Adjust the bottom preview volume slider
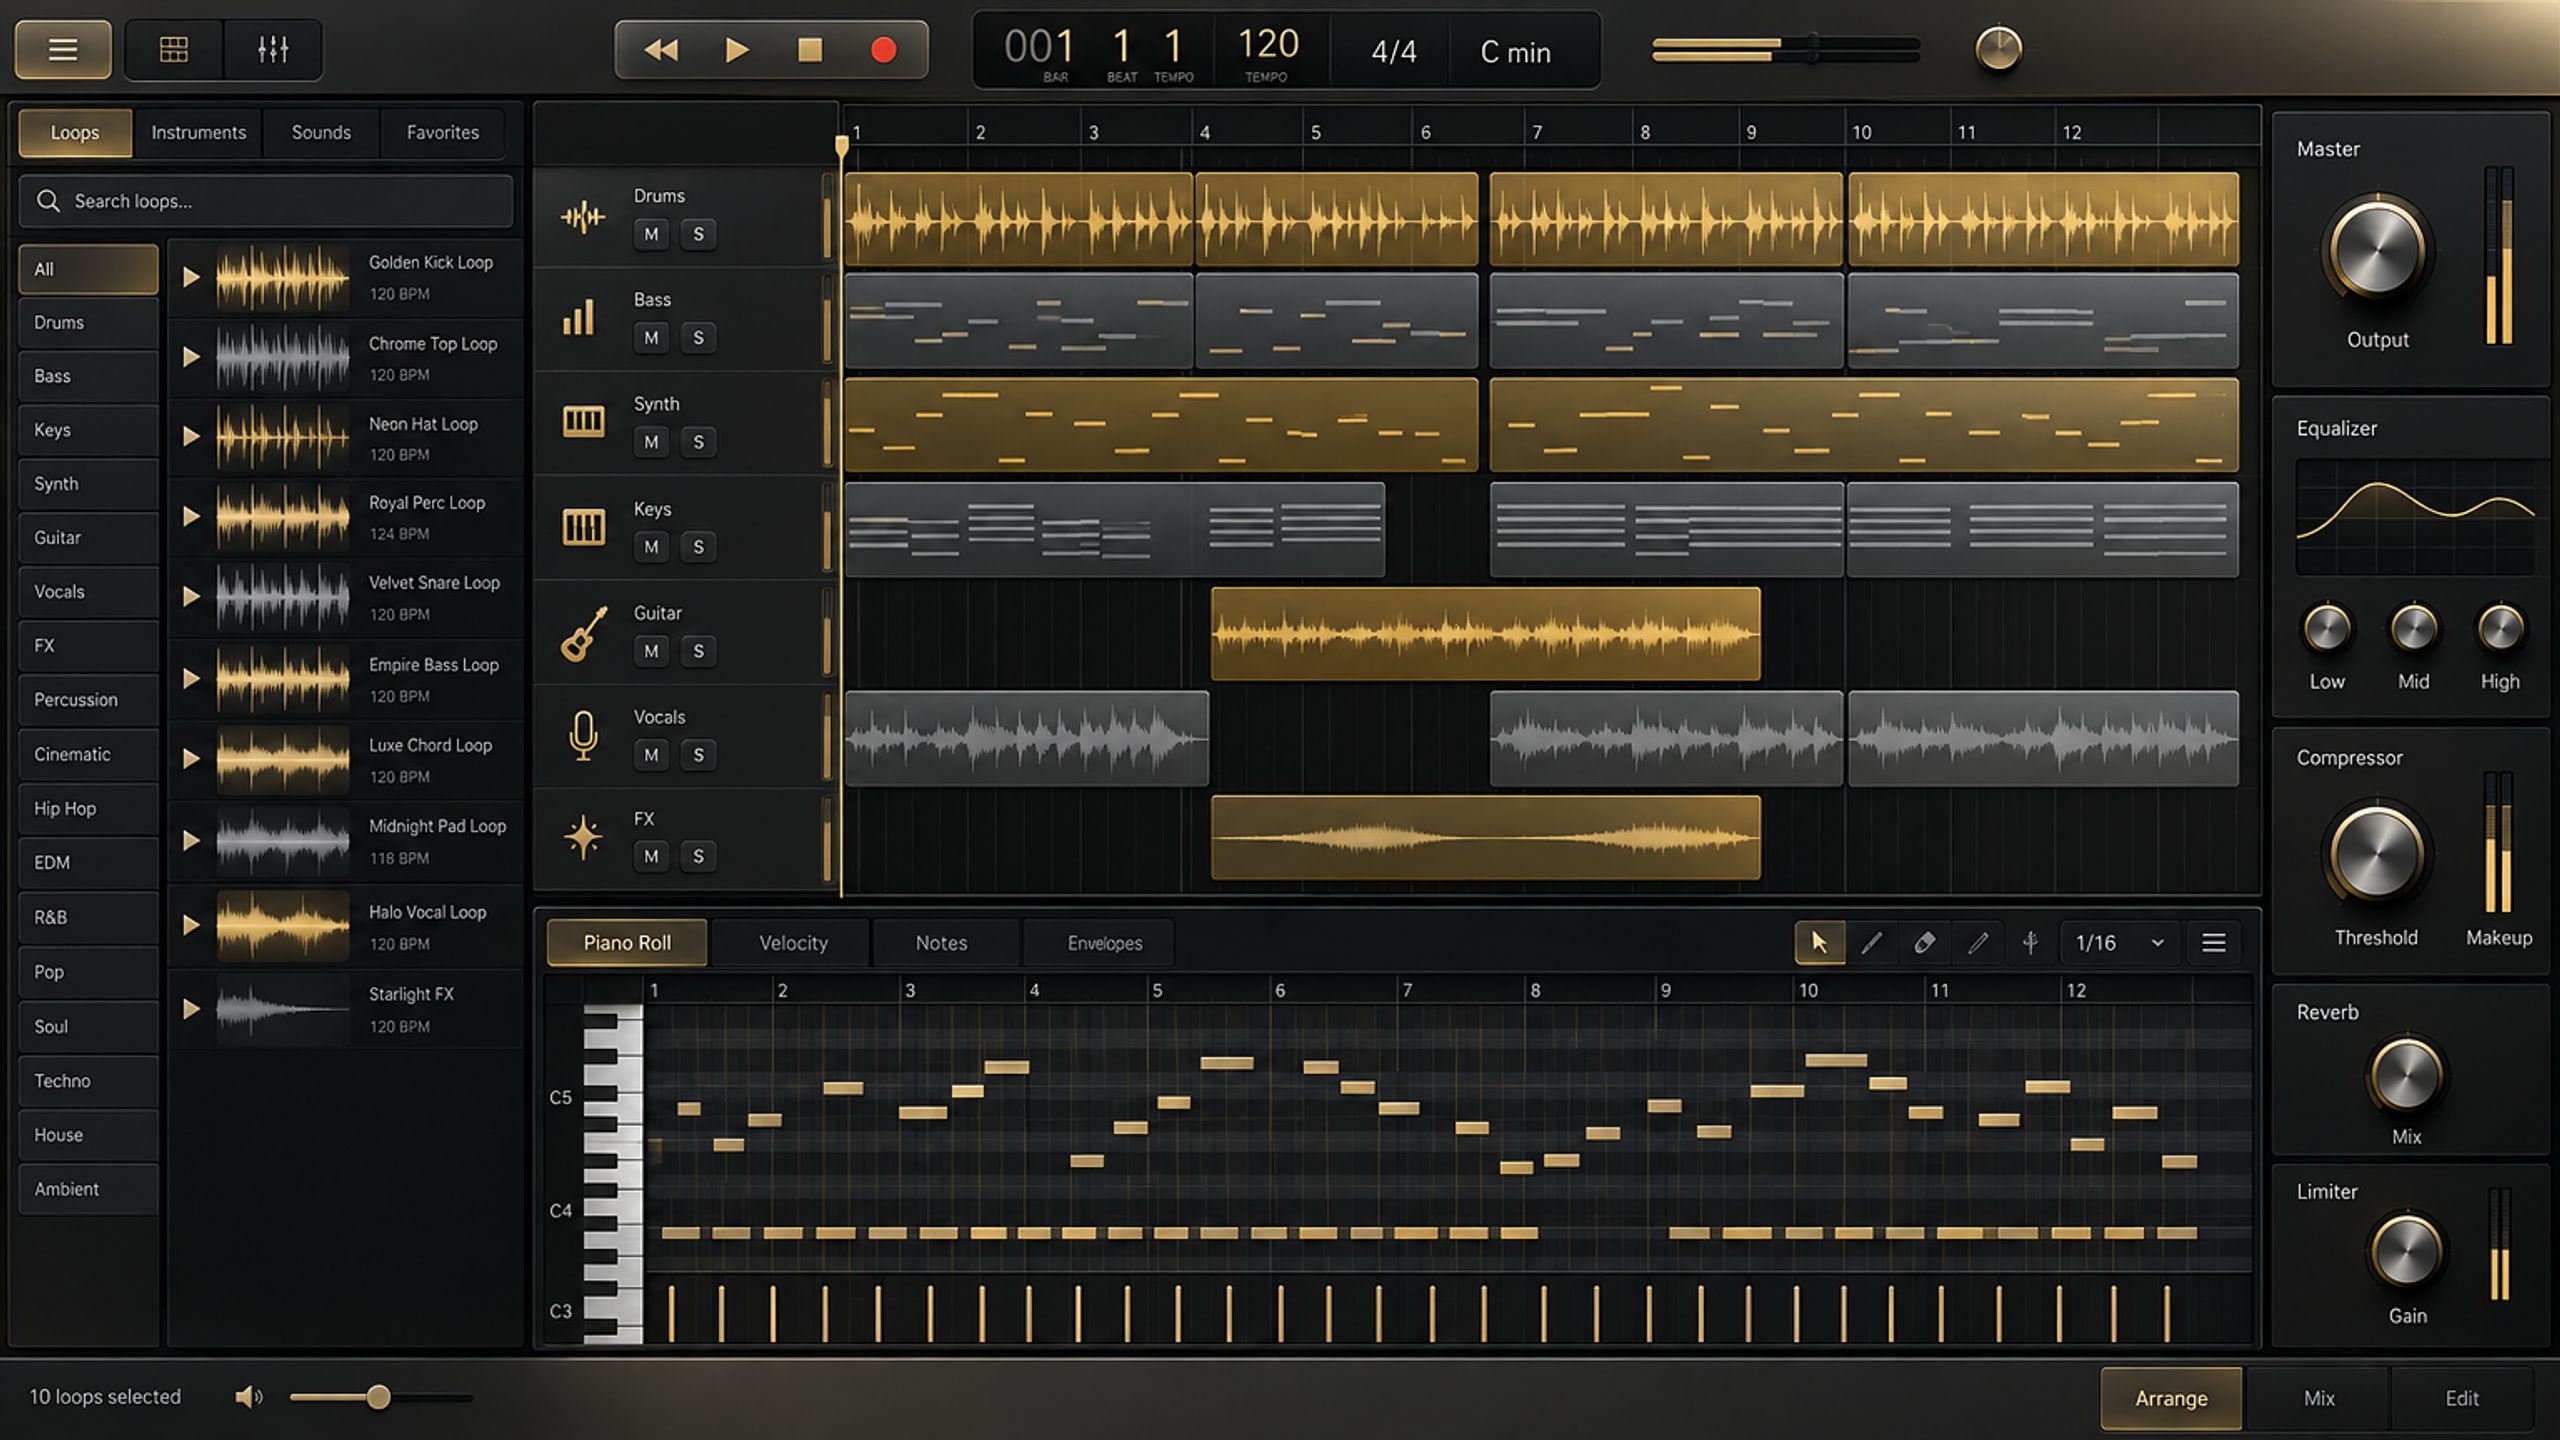Image resolution: width=2560 pixels, height=1440 pixels. coord(380,1397)
